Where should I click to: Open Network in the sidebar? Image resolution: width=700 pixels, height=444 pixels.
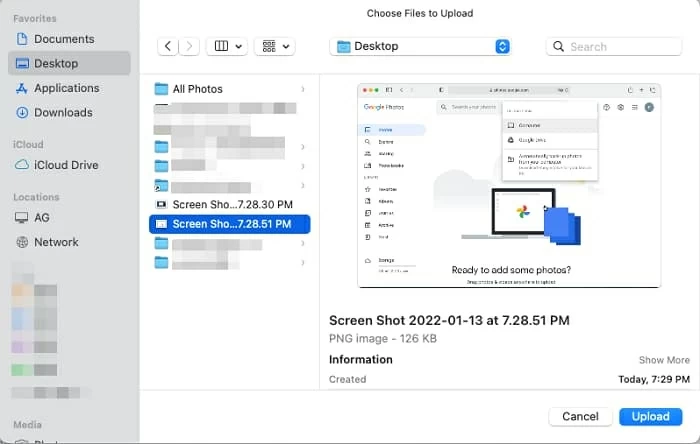(56, 242)
